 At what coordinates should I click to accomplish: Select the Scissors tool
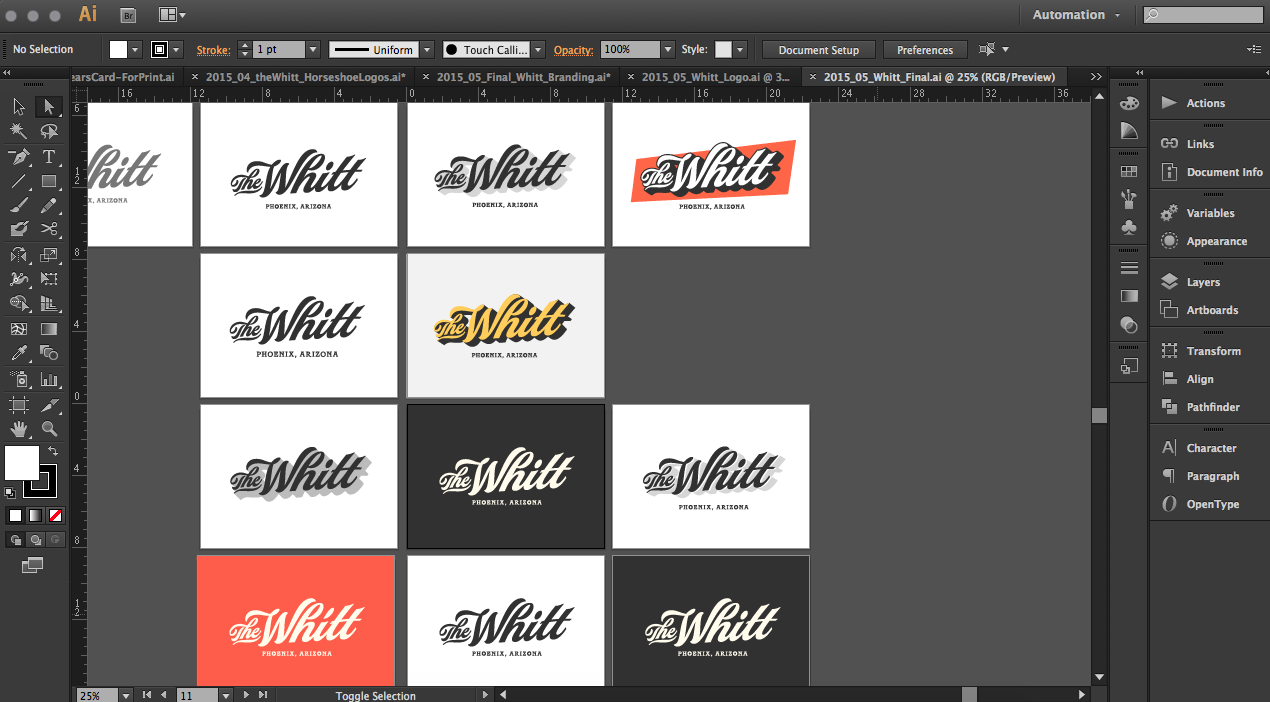48,229
